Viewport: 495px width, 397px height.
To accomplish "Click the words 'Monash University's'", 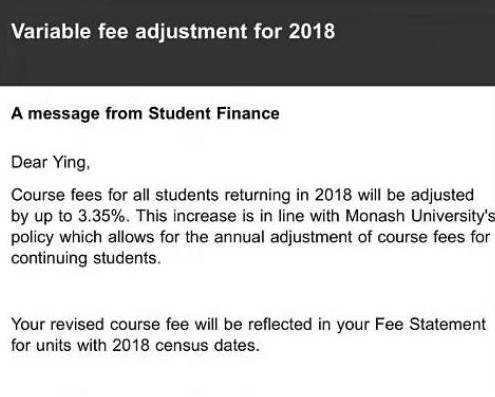I will click(x=420, y=216).
